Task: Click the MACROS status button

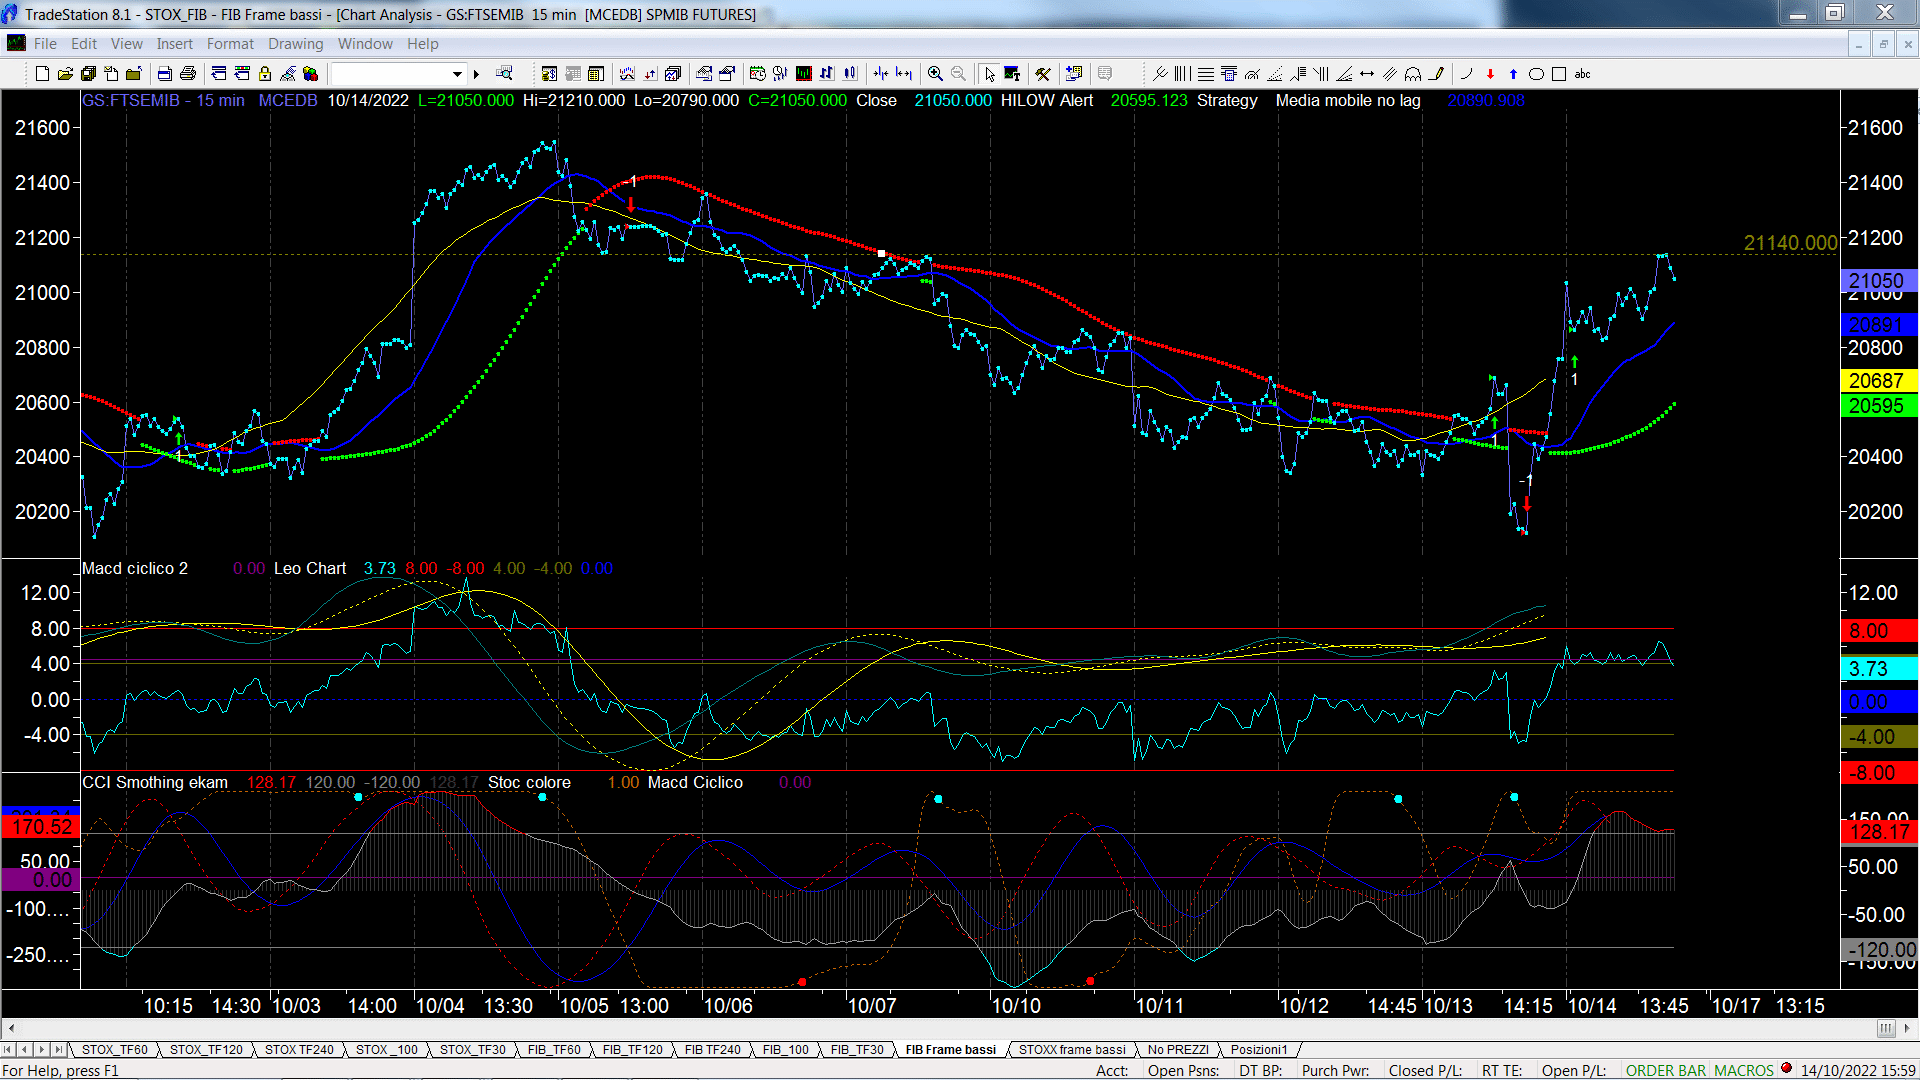Action: click(1744, 1070)
